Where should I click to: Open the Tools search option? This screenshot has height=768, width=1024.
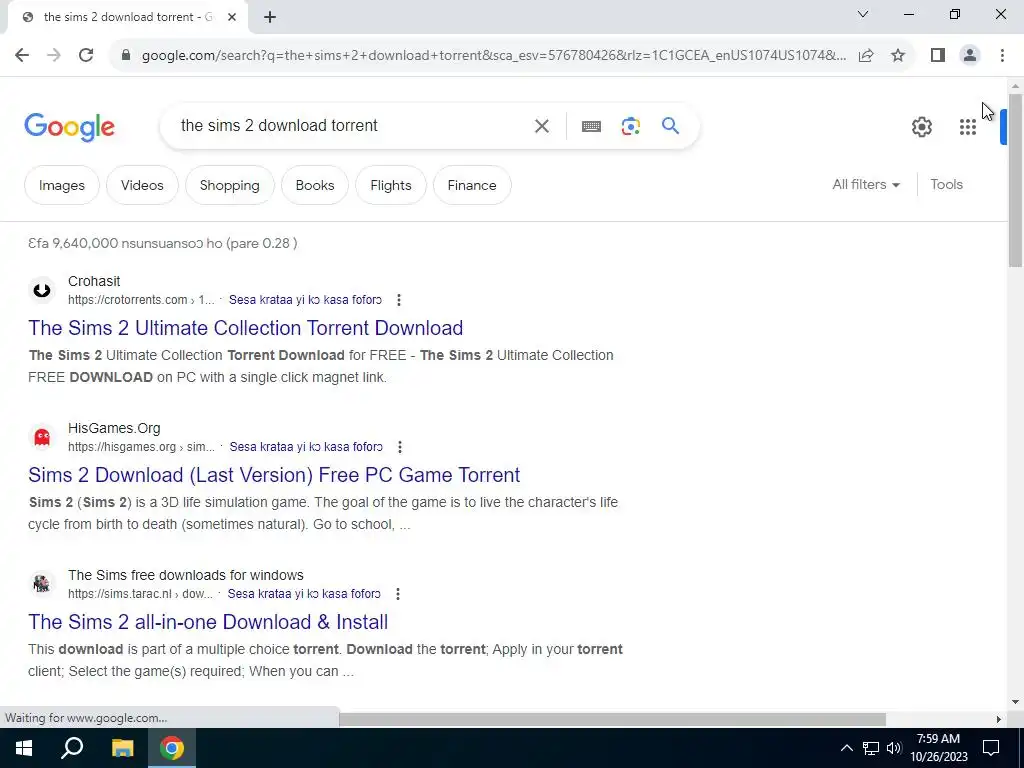tap(946, 185)
